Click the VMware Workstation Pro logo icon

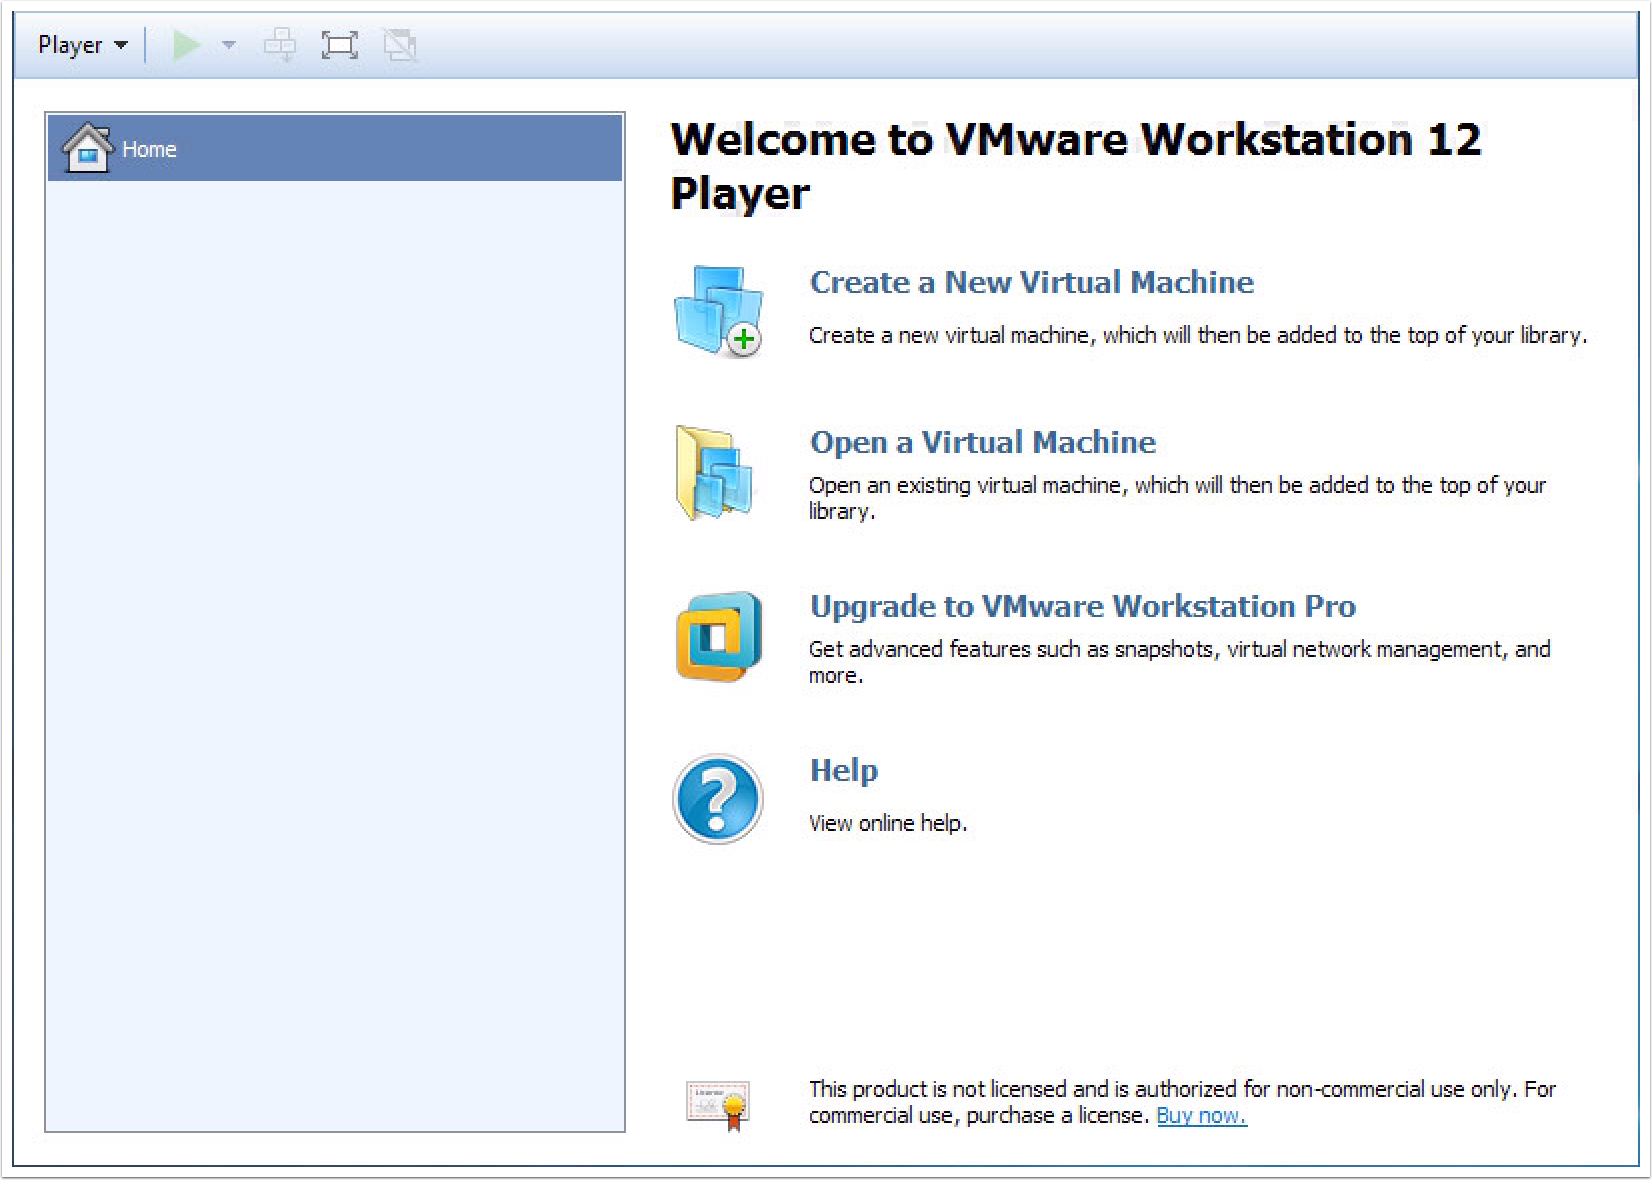click(x=718, y=636)
